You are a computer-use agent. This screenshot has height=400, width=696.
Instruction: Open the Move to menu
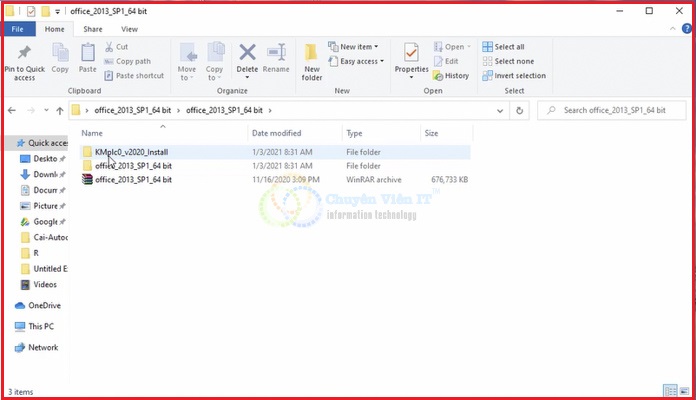(187, 62)
